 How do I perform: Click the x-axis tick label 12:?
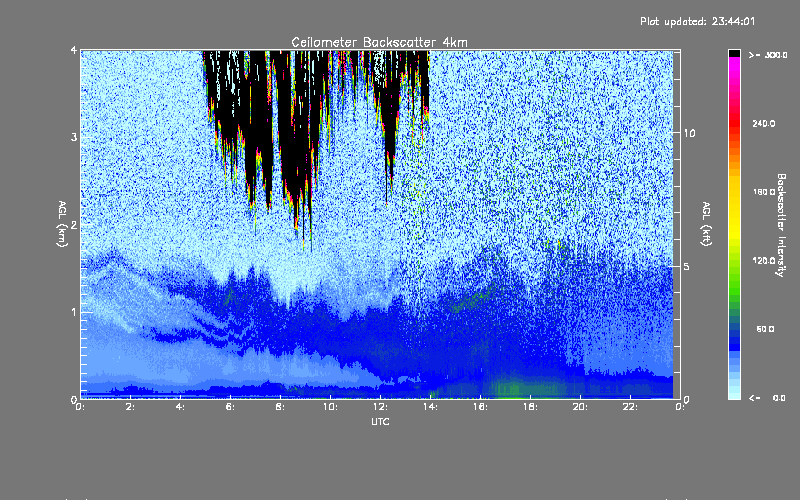click(380, 407)
